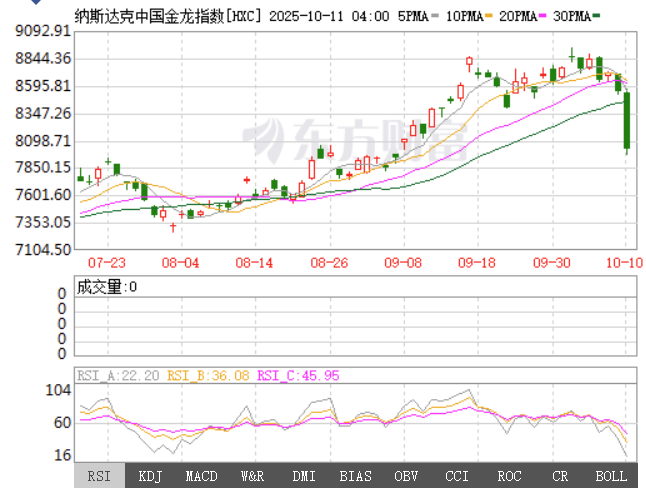Open the CR indicator tab
This screenshot has height=492, width=646.
coord(560,476)
